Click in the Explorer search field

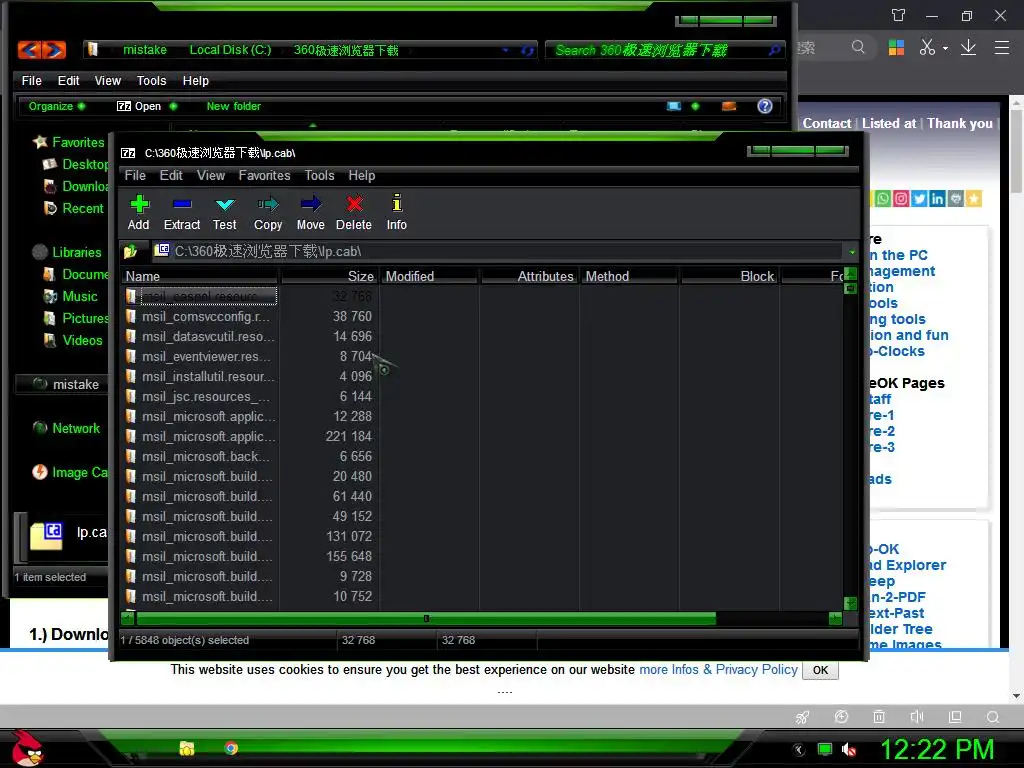(x=658, y=50)
